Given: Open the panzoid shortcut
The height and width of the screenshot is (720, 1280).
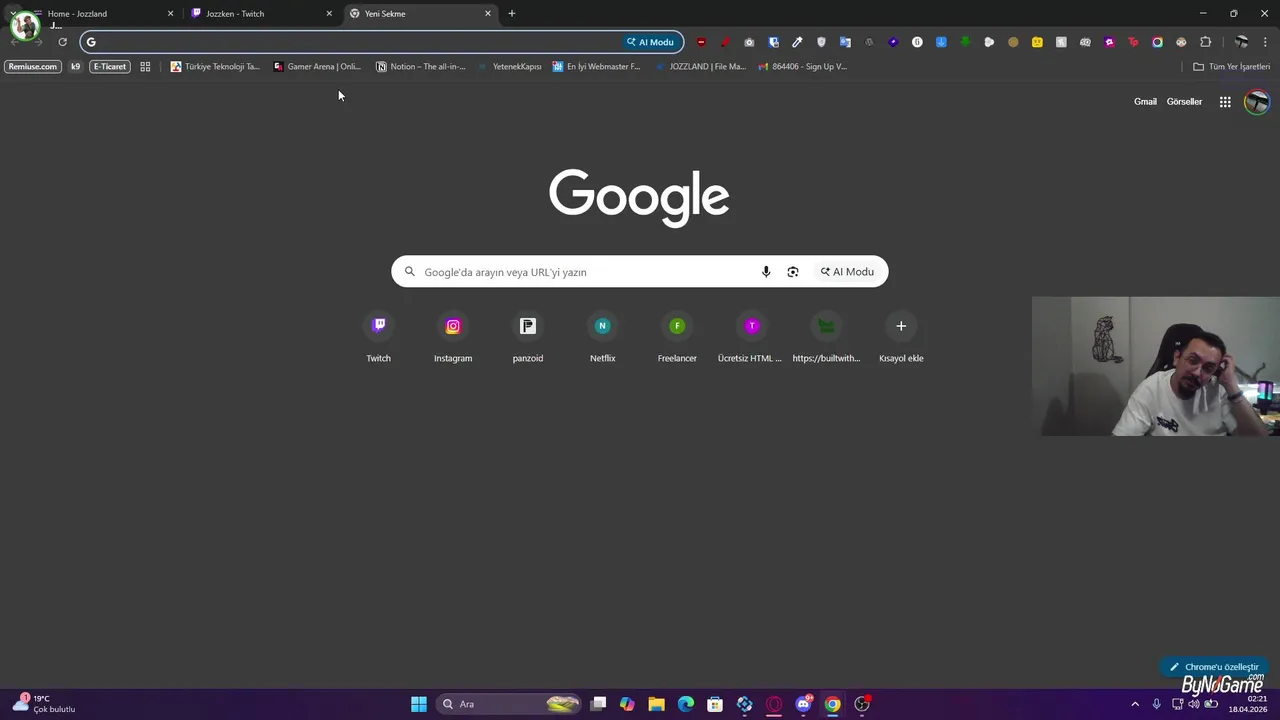Looking at the screenshot, I should click(x=528, y=338).
